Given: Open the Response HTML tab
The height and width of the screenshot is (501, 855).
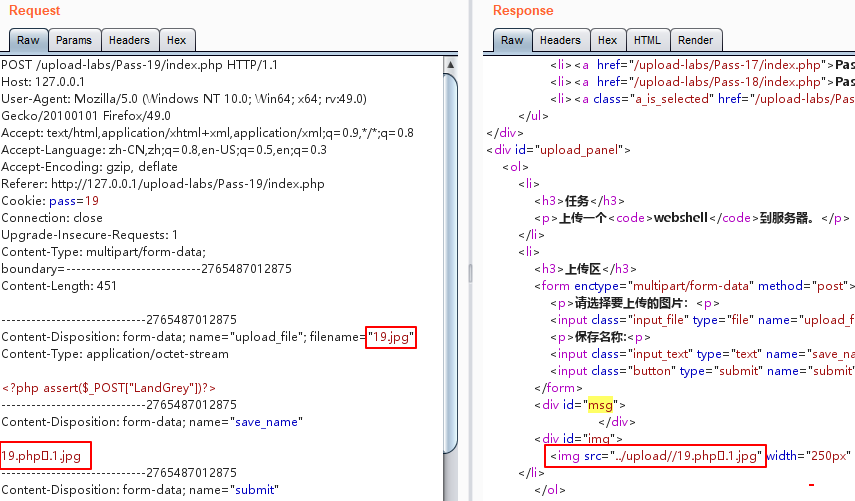Looking at the screenshot, I should point(647,40).
